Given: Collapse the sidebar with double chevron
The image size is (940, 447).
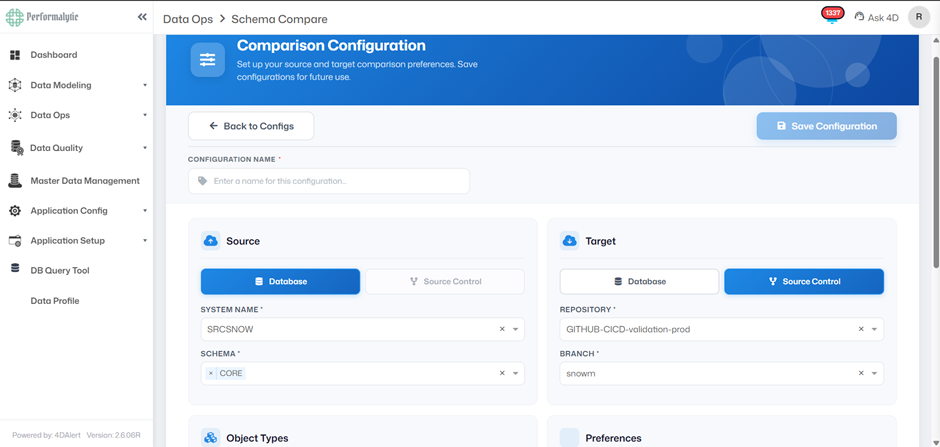Looking at the screenshot, I should [142, 17].
